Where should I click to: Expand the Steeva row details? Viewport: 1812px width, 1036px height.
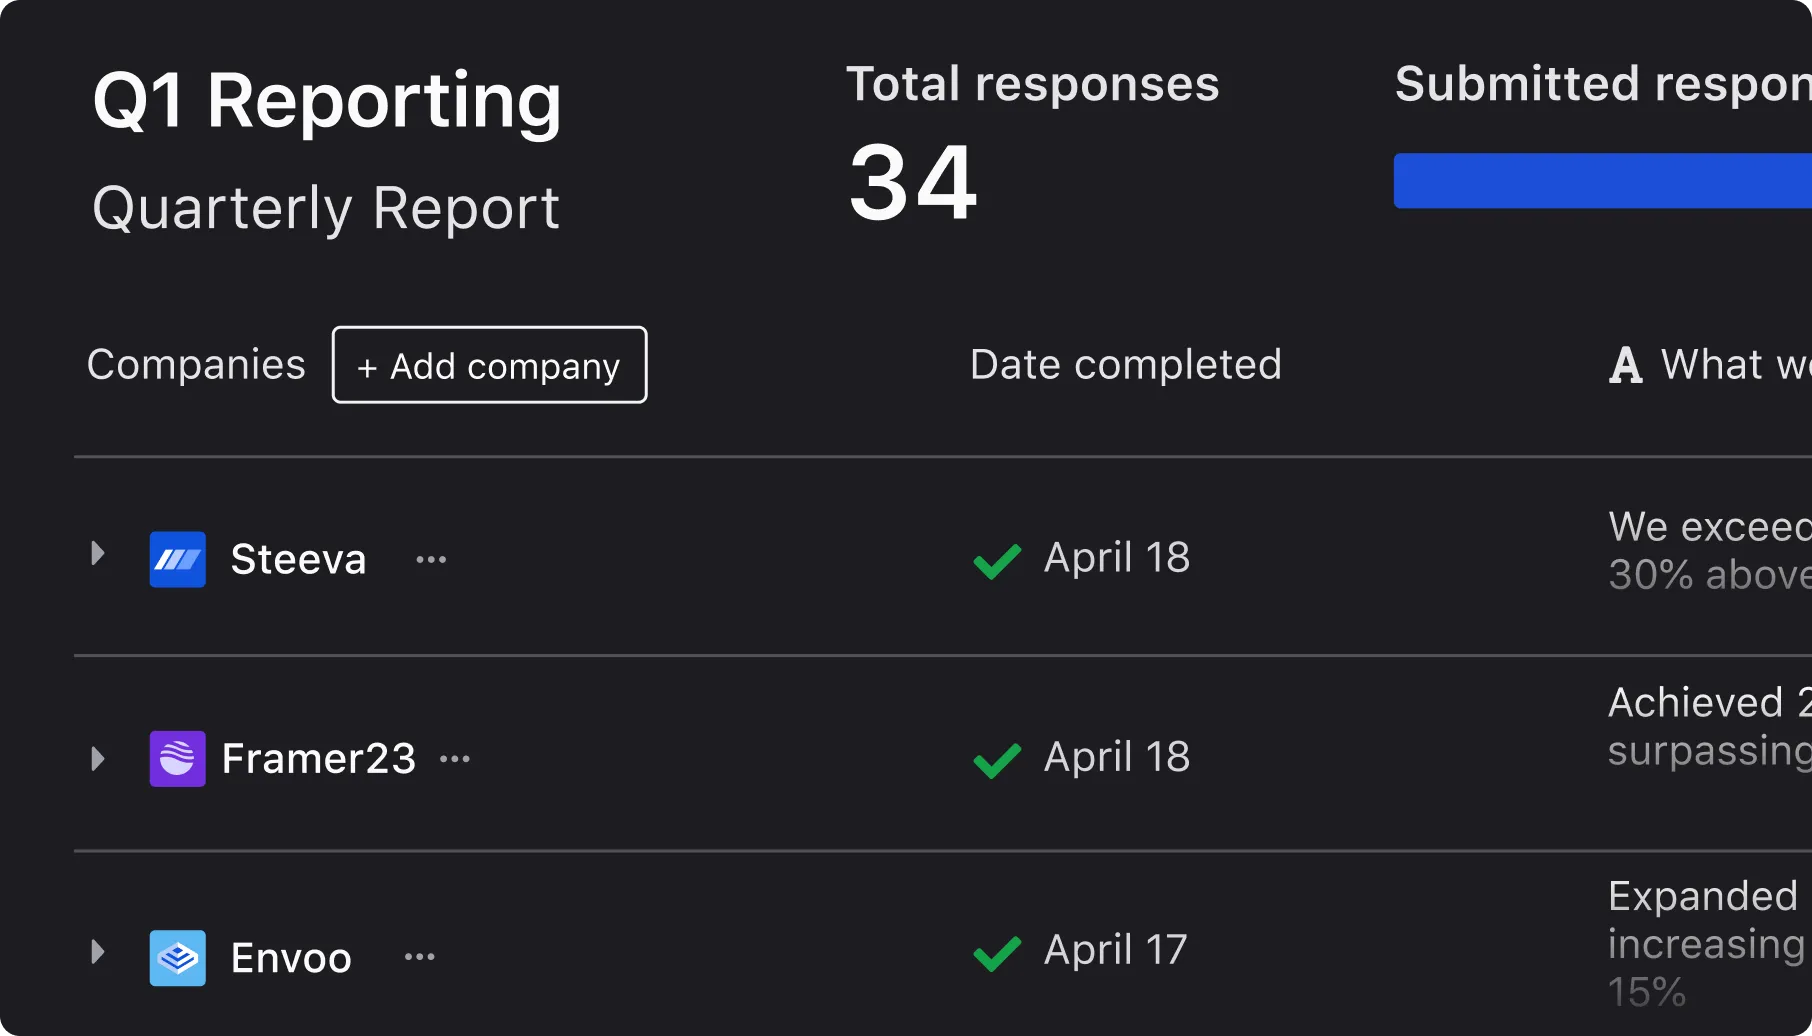[97, 551]
